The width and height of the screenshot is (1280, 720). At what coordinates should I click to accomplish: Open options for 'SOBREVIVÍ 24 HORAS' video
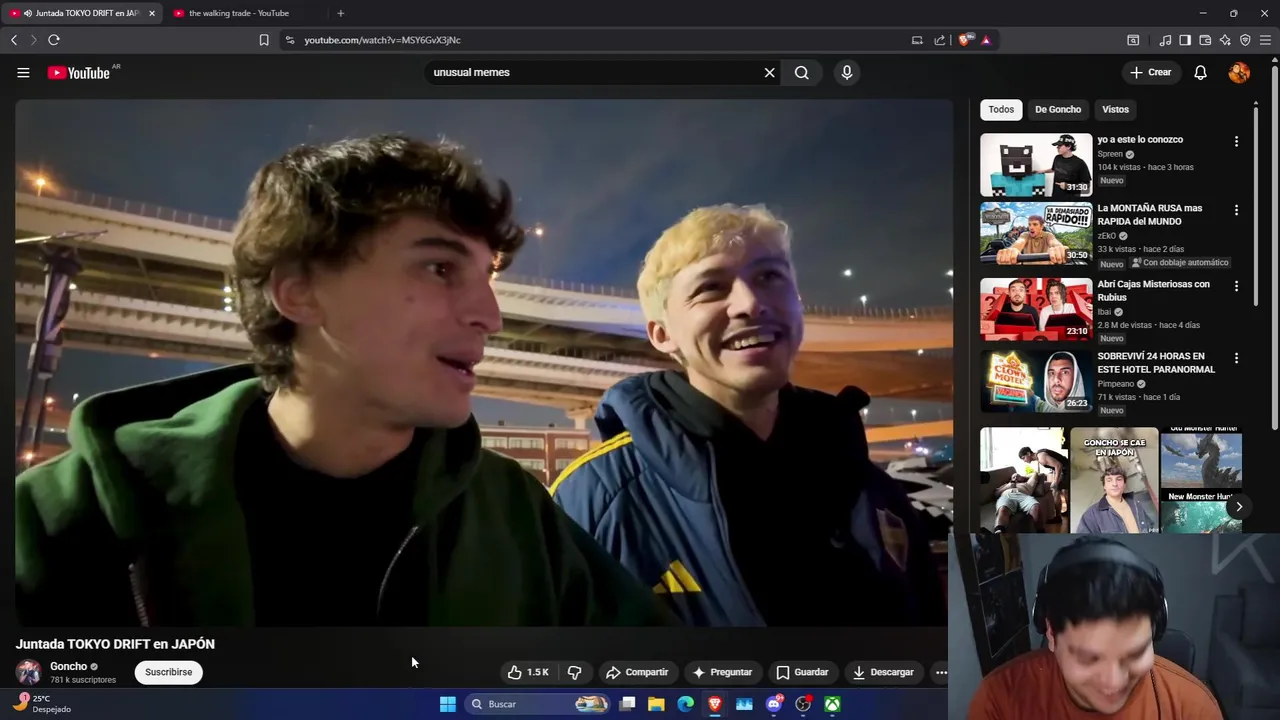coord(1236,359)
